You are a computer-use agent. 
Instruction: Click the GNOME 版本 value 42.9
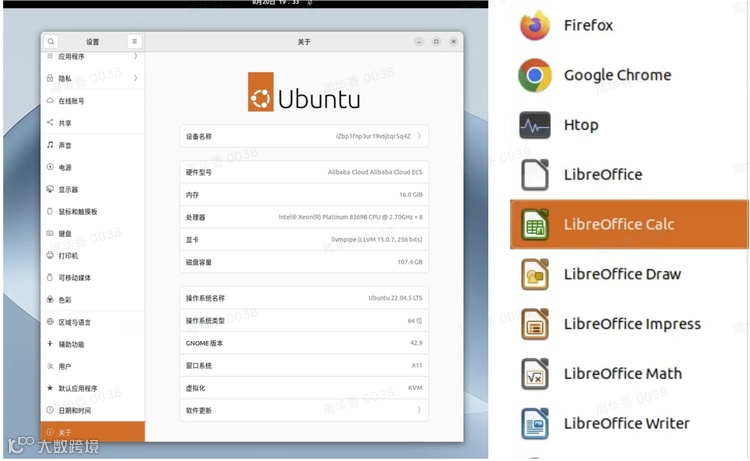click(x=416, y=343)
